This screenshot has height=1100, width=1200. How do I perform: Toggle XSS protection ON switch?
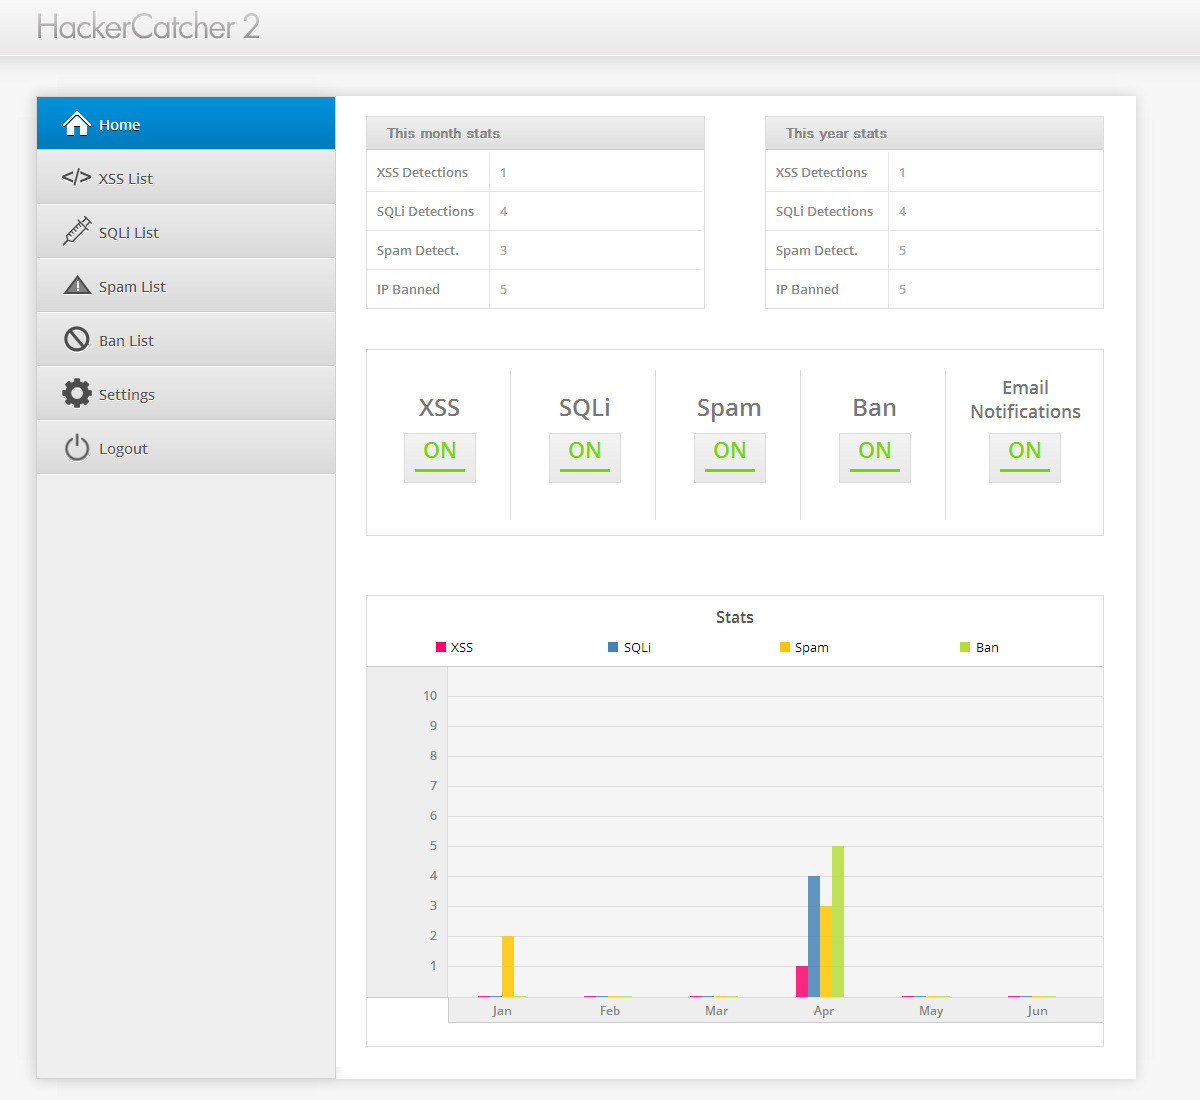(440, 457)
